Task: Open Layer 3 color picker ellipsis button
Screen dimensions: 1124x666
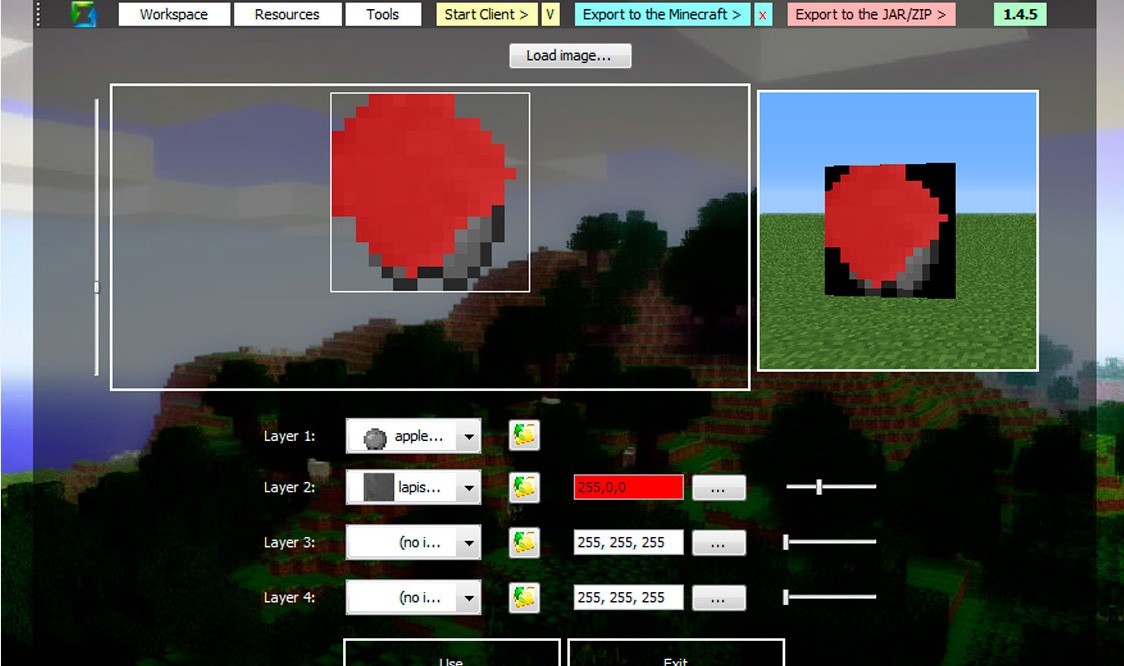Action: tap(718, 543)
